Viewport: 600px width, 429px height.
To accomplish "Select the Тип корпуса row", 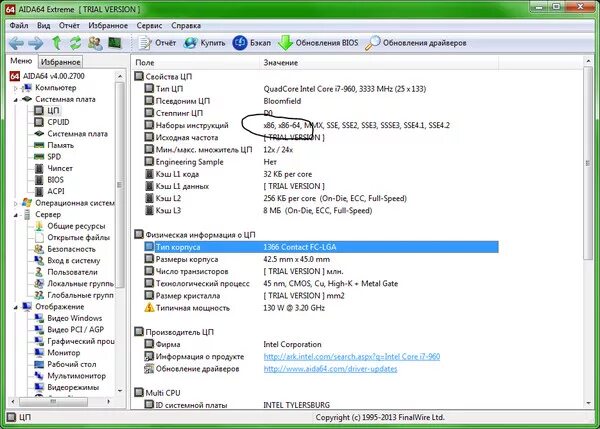I will (321, 247).
